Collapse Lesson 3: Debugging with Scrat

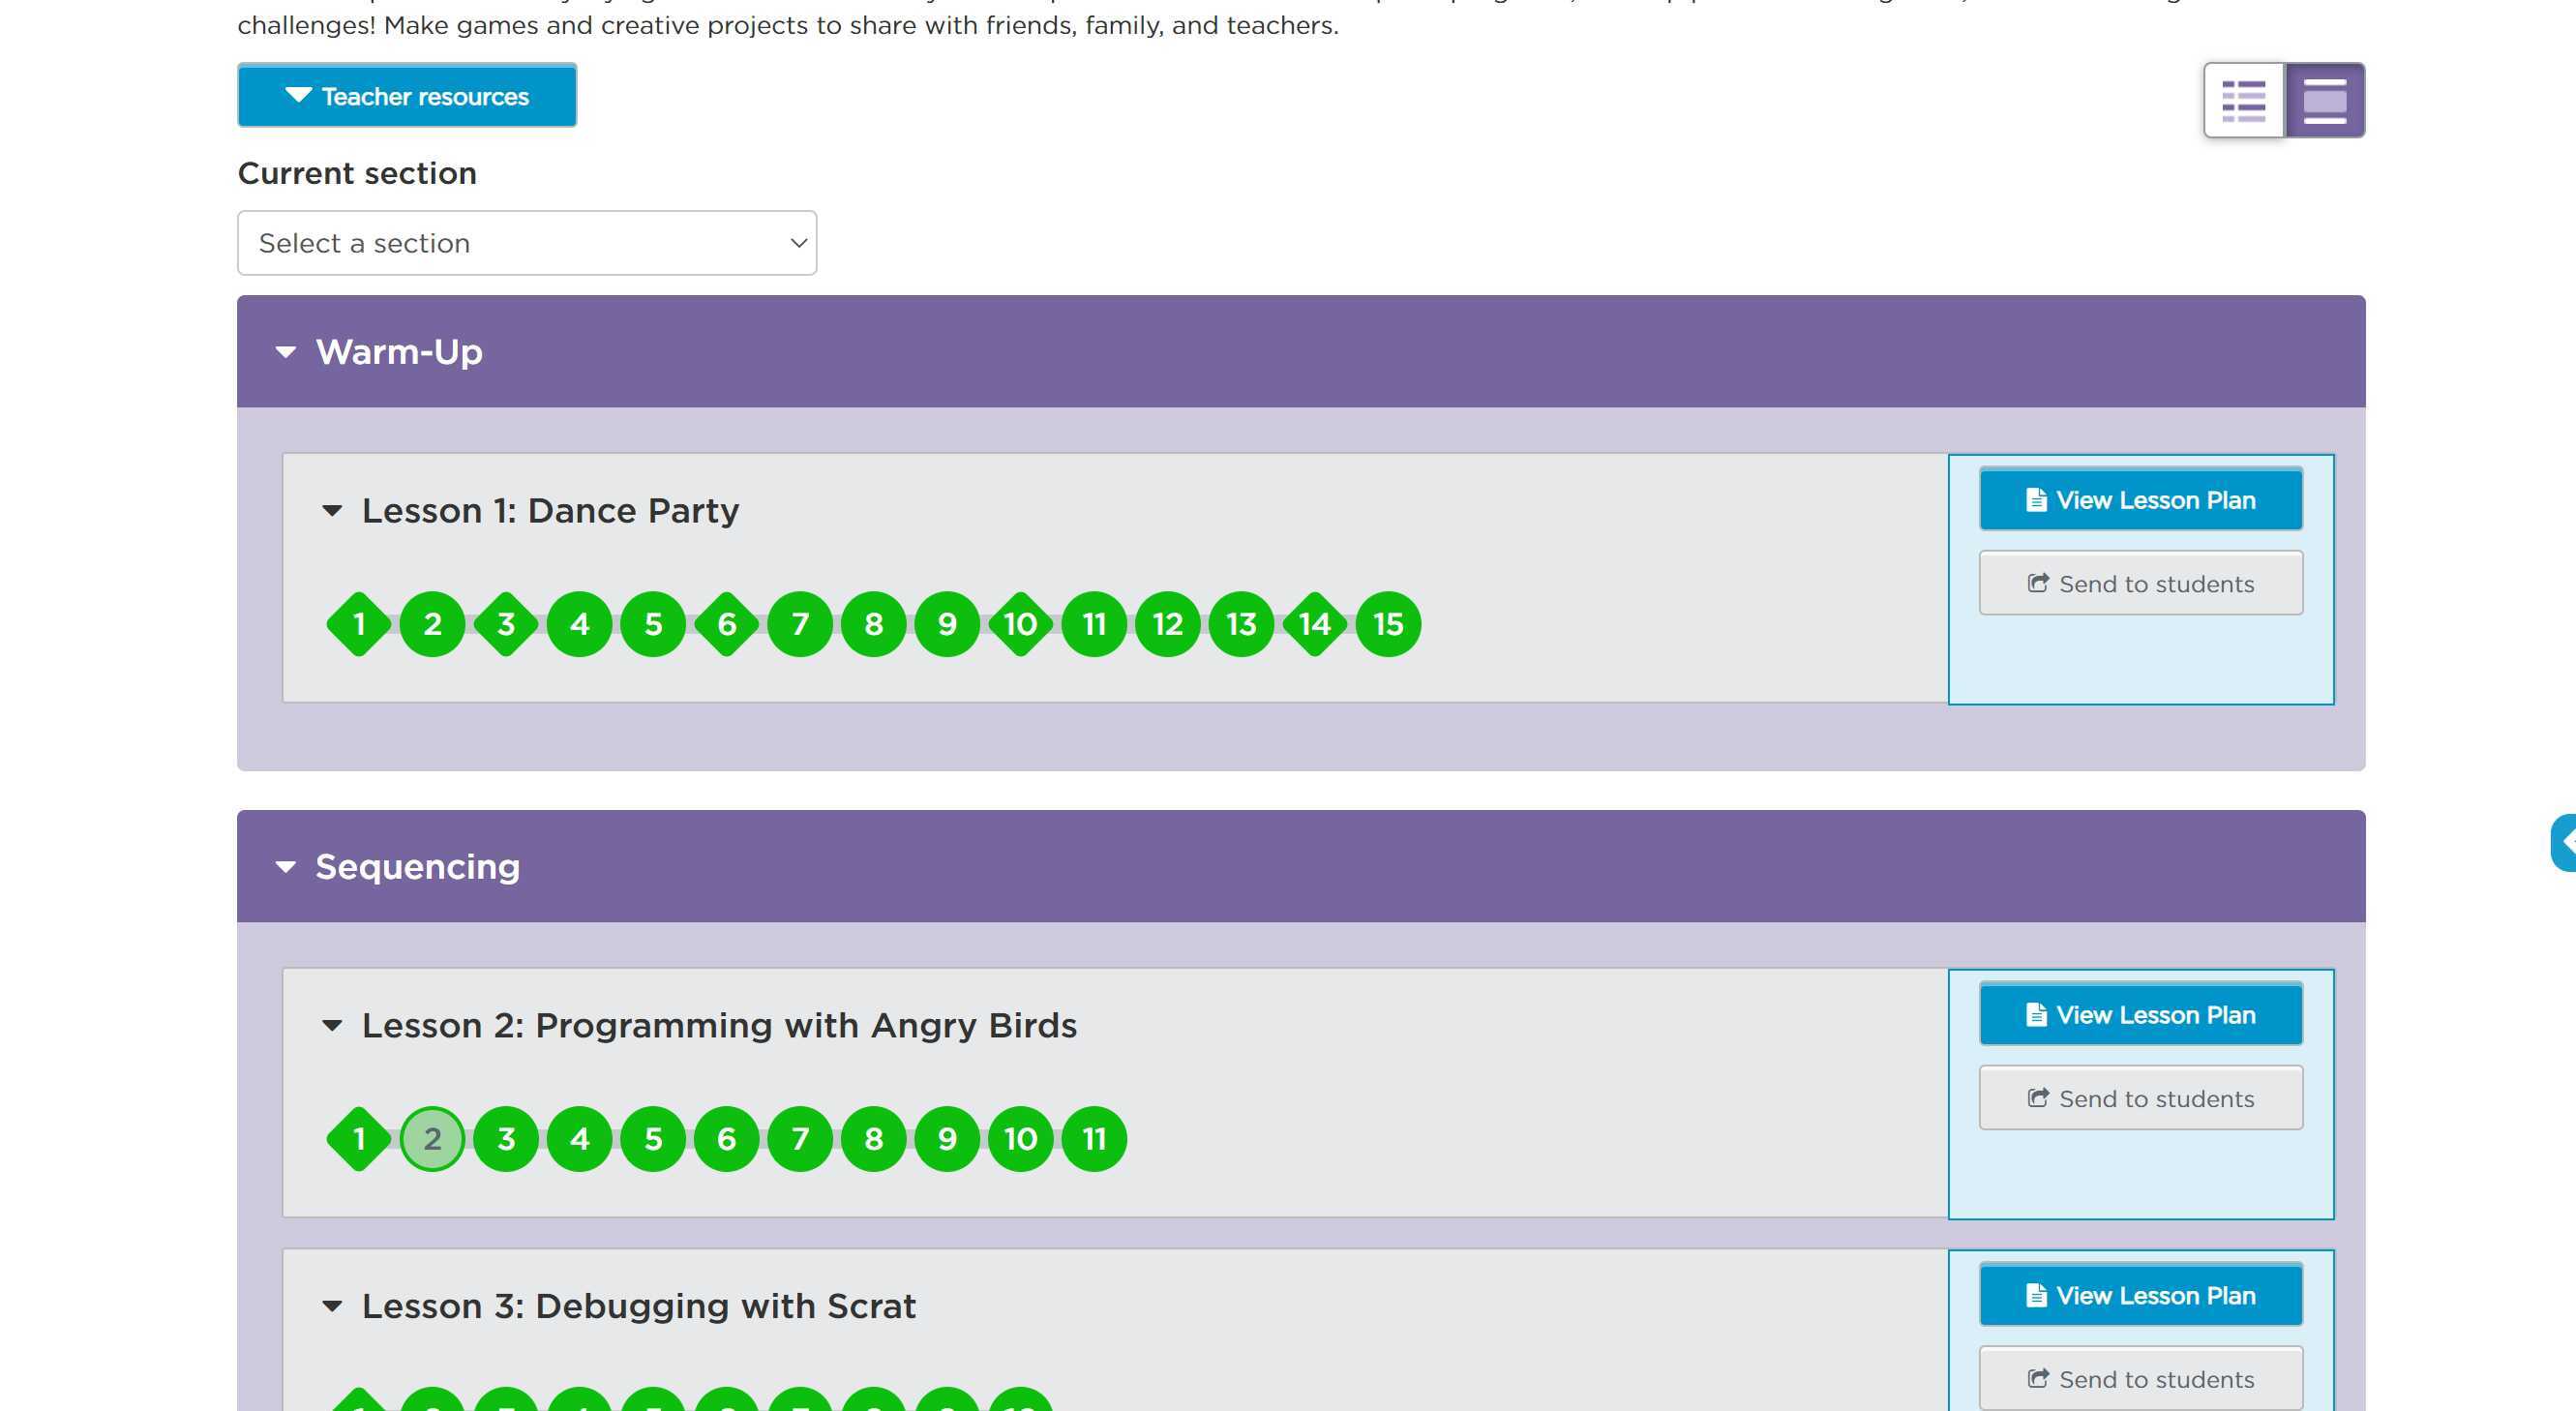[x=332, y=1306]
